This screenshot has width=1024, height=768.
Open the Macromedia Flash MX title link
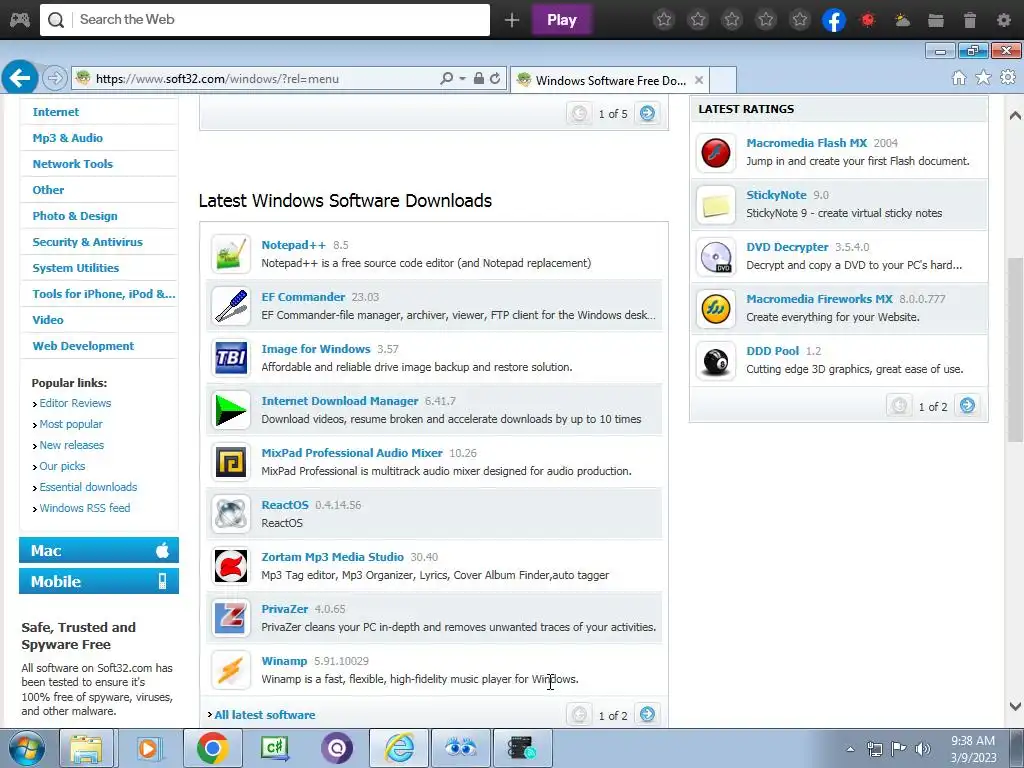click(x=807, y=142)
